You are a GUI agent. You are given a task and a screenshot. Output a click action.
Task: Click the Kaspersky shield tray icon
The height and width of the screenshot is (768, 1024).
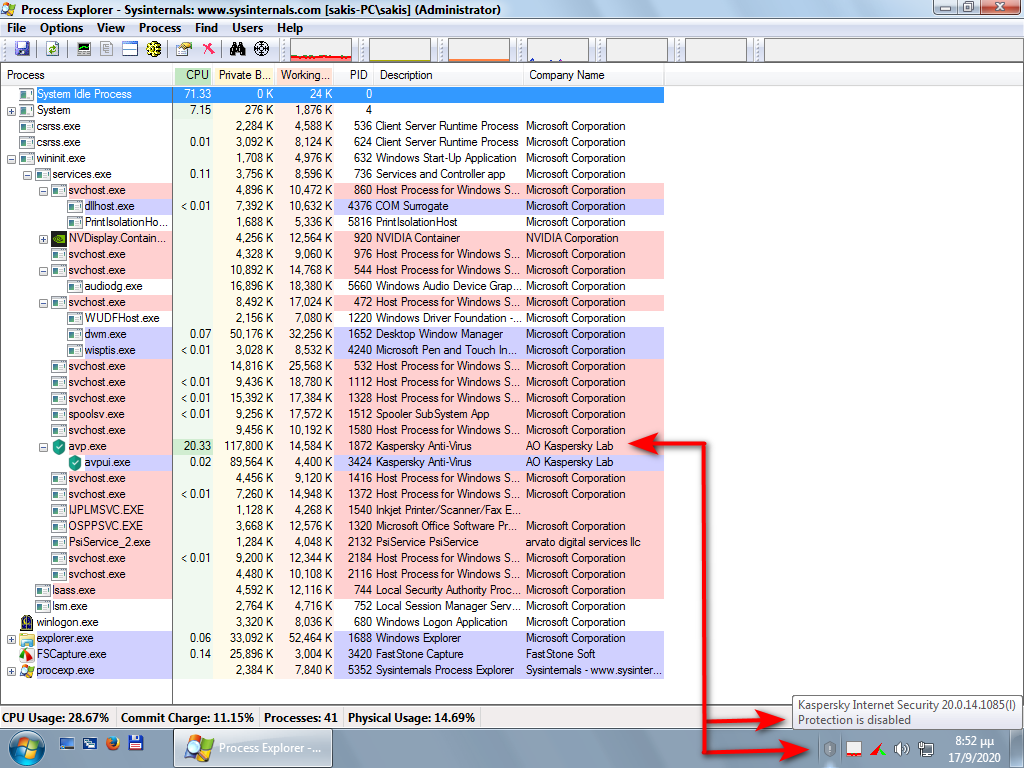click(829, 748)
